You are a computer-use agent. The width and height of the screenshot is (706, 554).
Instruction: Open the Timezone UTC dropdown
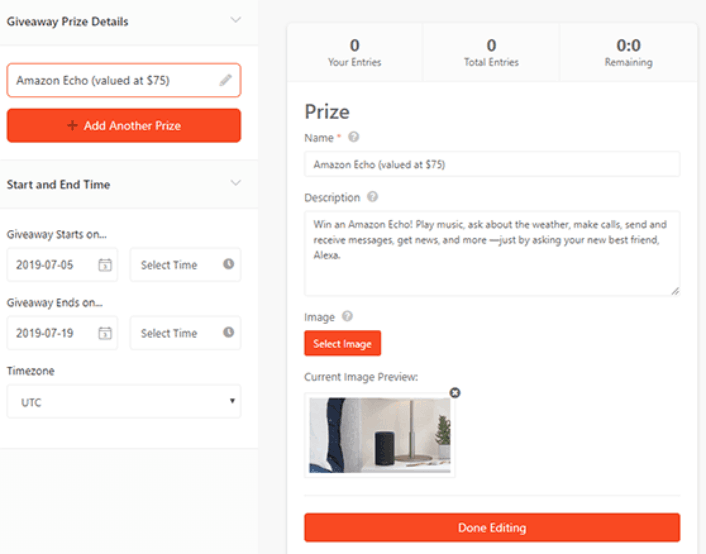click(124, 402)
